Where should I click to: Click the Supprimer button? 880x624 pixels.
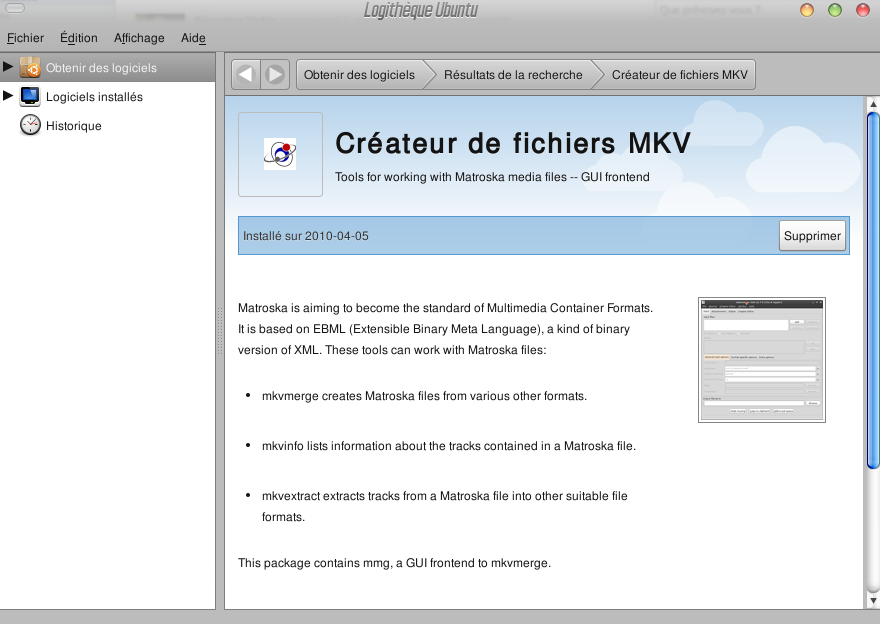point(812,236)
